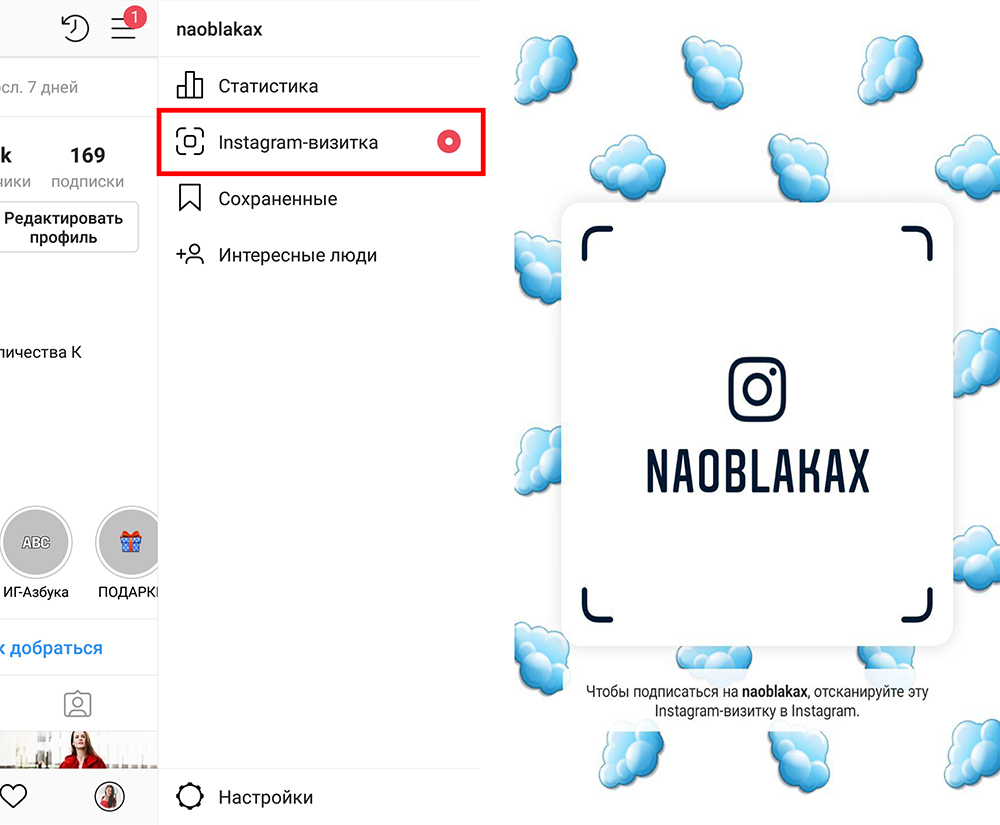Follow the 'добраться' blue link
Screen dimensions: 1000x825
(x=56, y=648)
